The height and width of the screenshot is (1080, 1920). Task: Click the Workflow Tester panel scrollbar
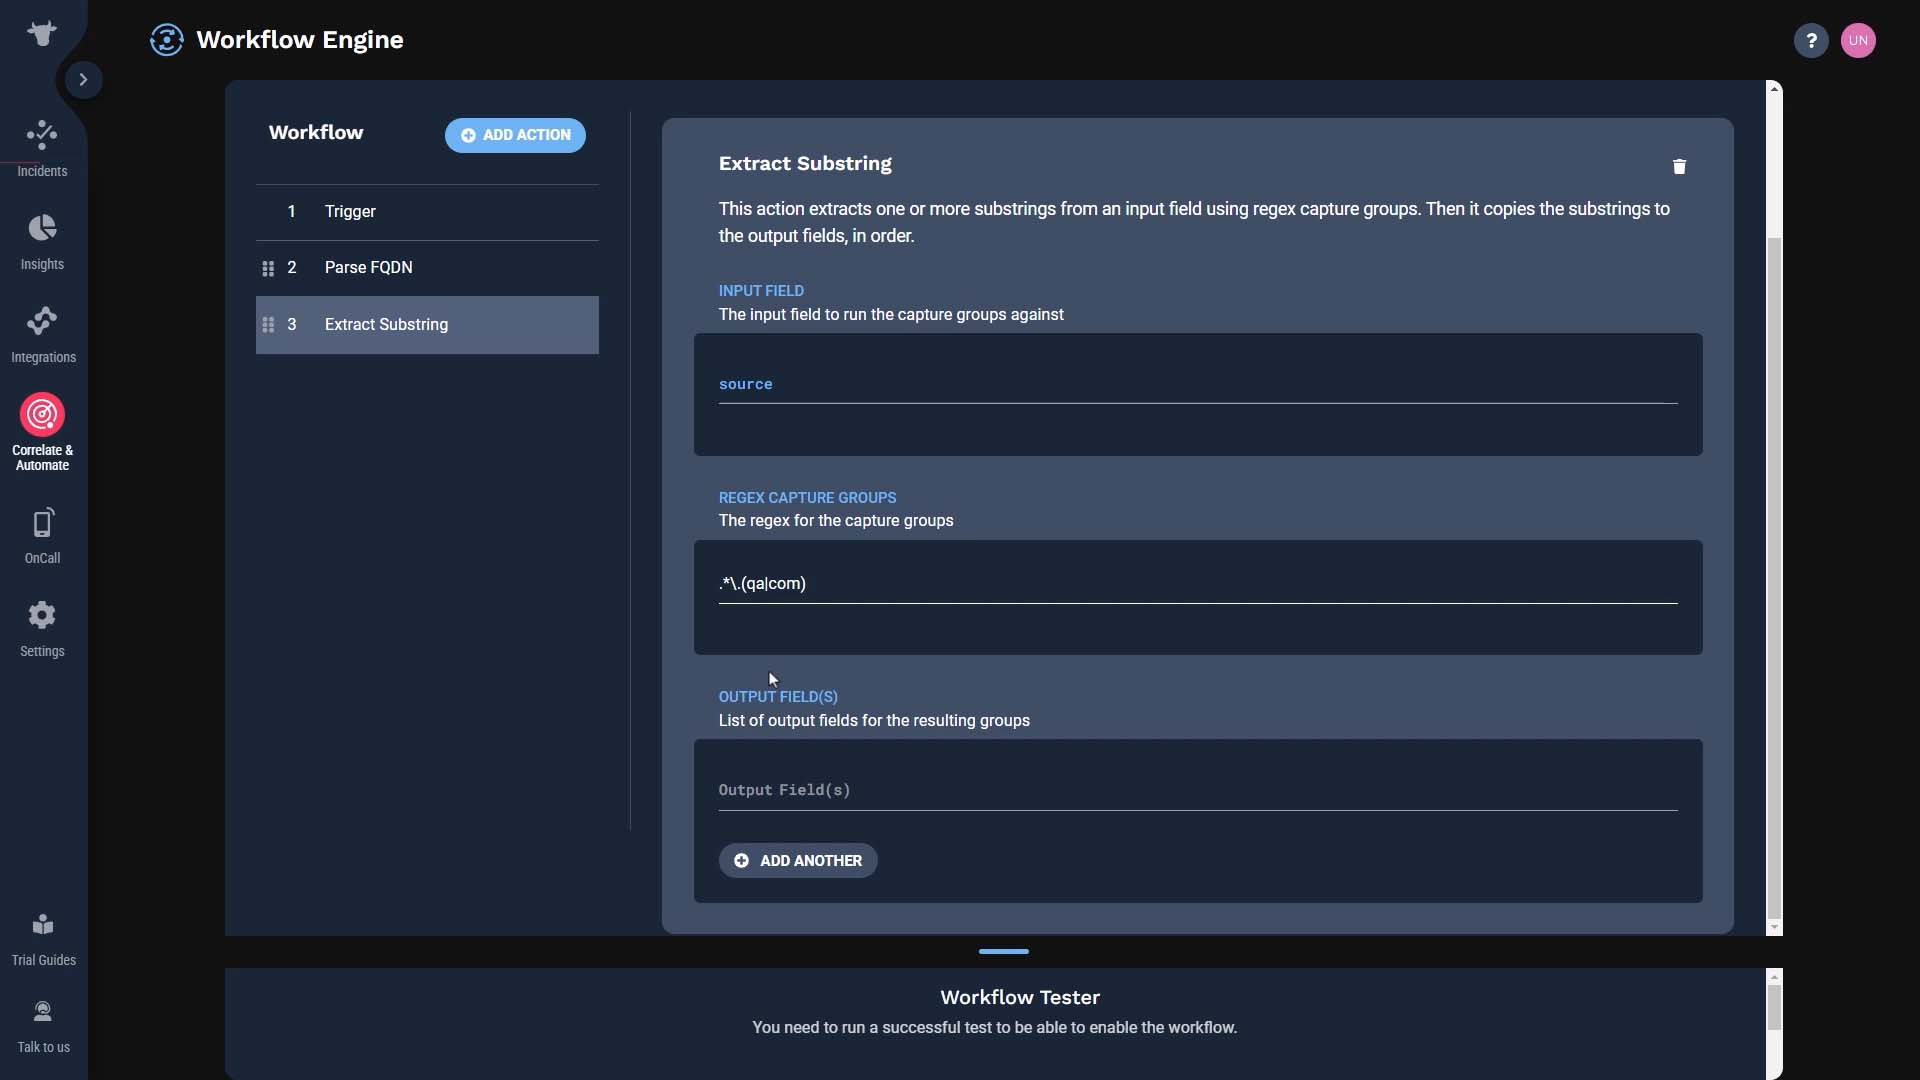1774,1008
